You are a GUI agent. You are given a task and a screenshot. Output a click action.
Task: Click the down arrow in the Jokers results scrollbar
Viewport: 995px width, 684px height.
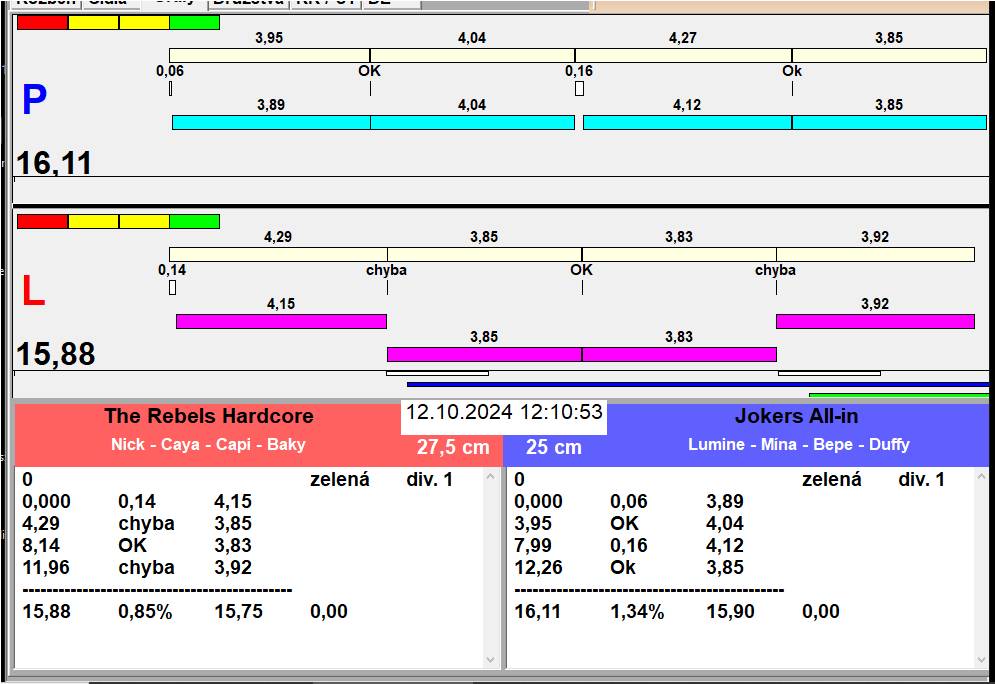click(982, 660)
